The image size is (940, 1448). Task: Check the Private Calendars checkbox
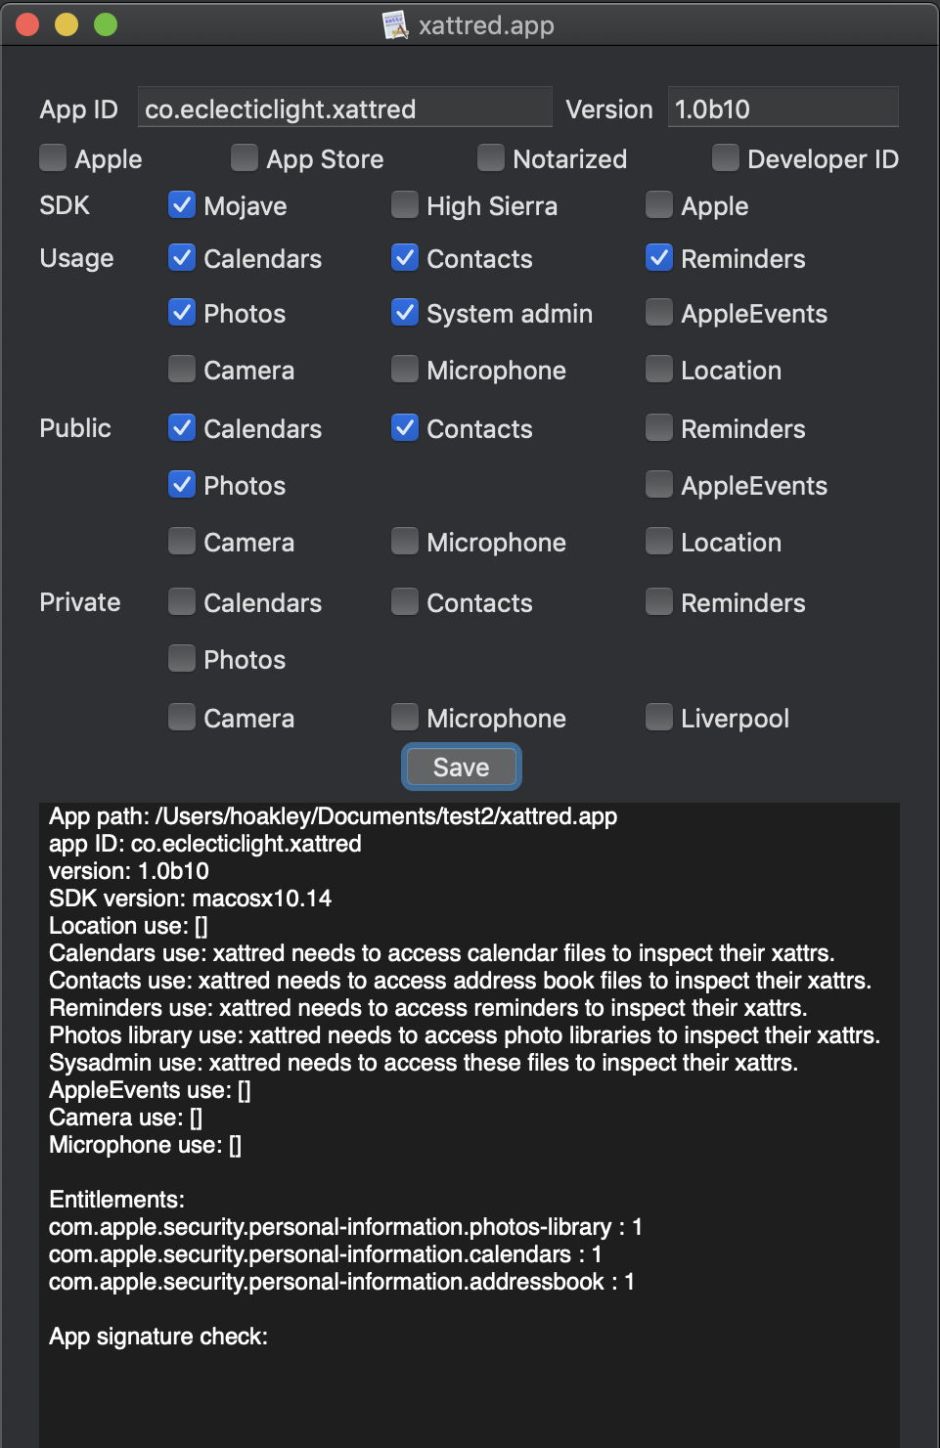[182, 602]
